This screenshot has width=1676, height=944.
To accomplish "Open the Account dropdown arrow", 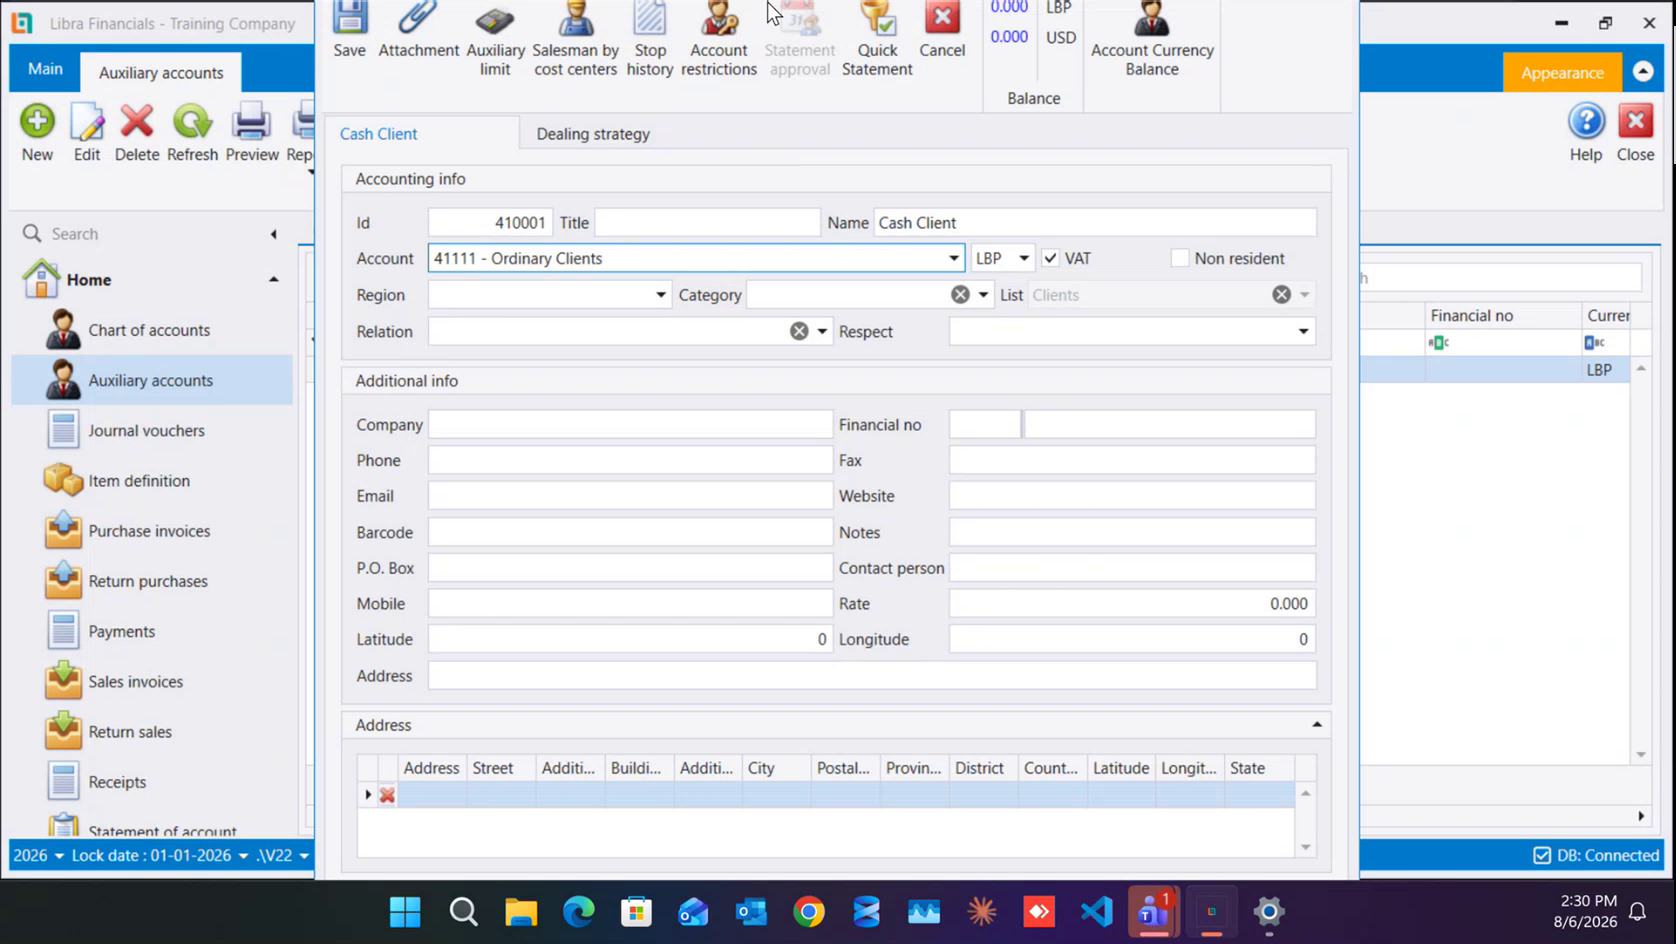I will pos(953,258).
